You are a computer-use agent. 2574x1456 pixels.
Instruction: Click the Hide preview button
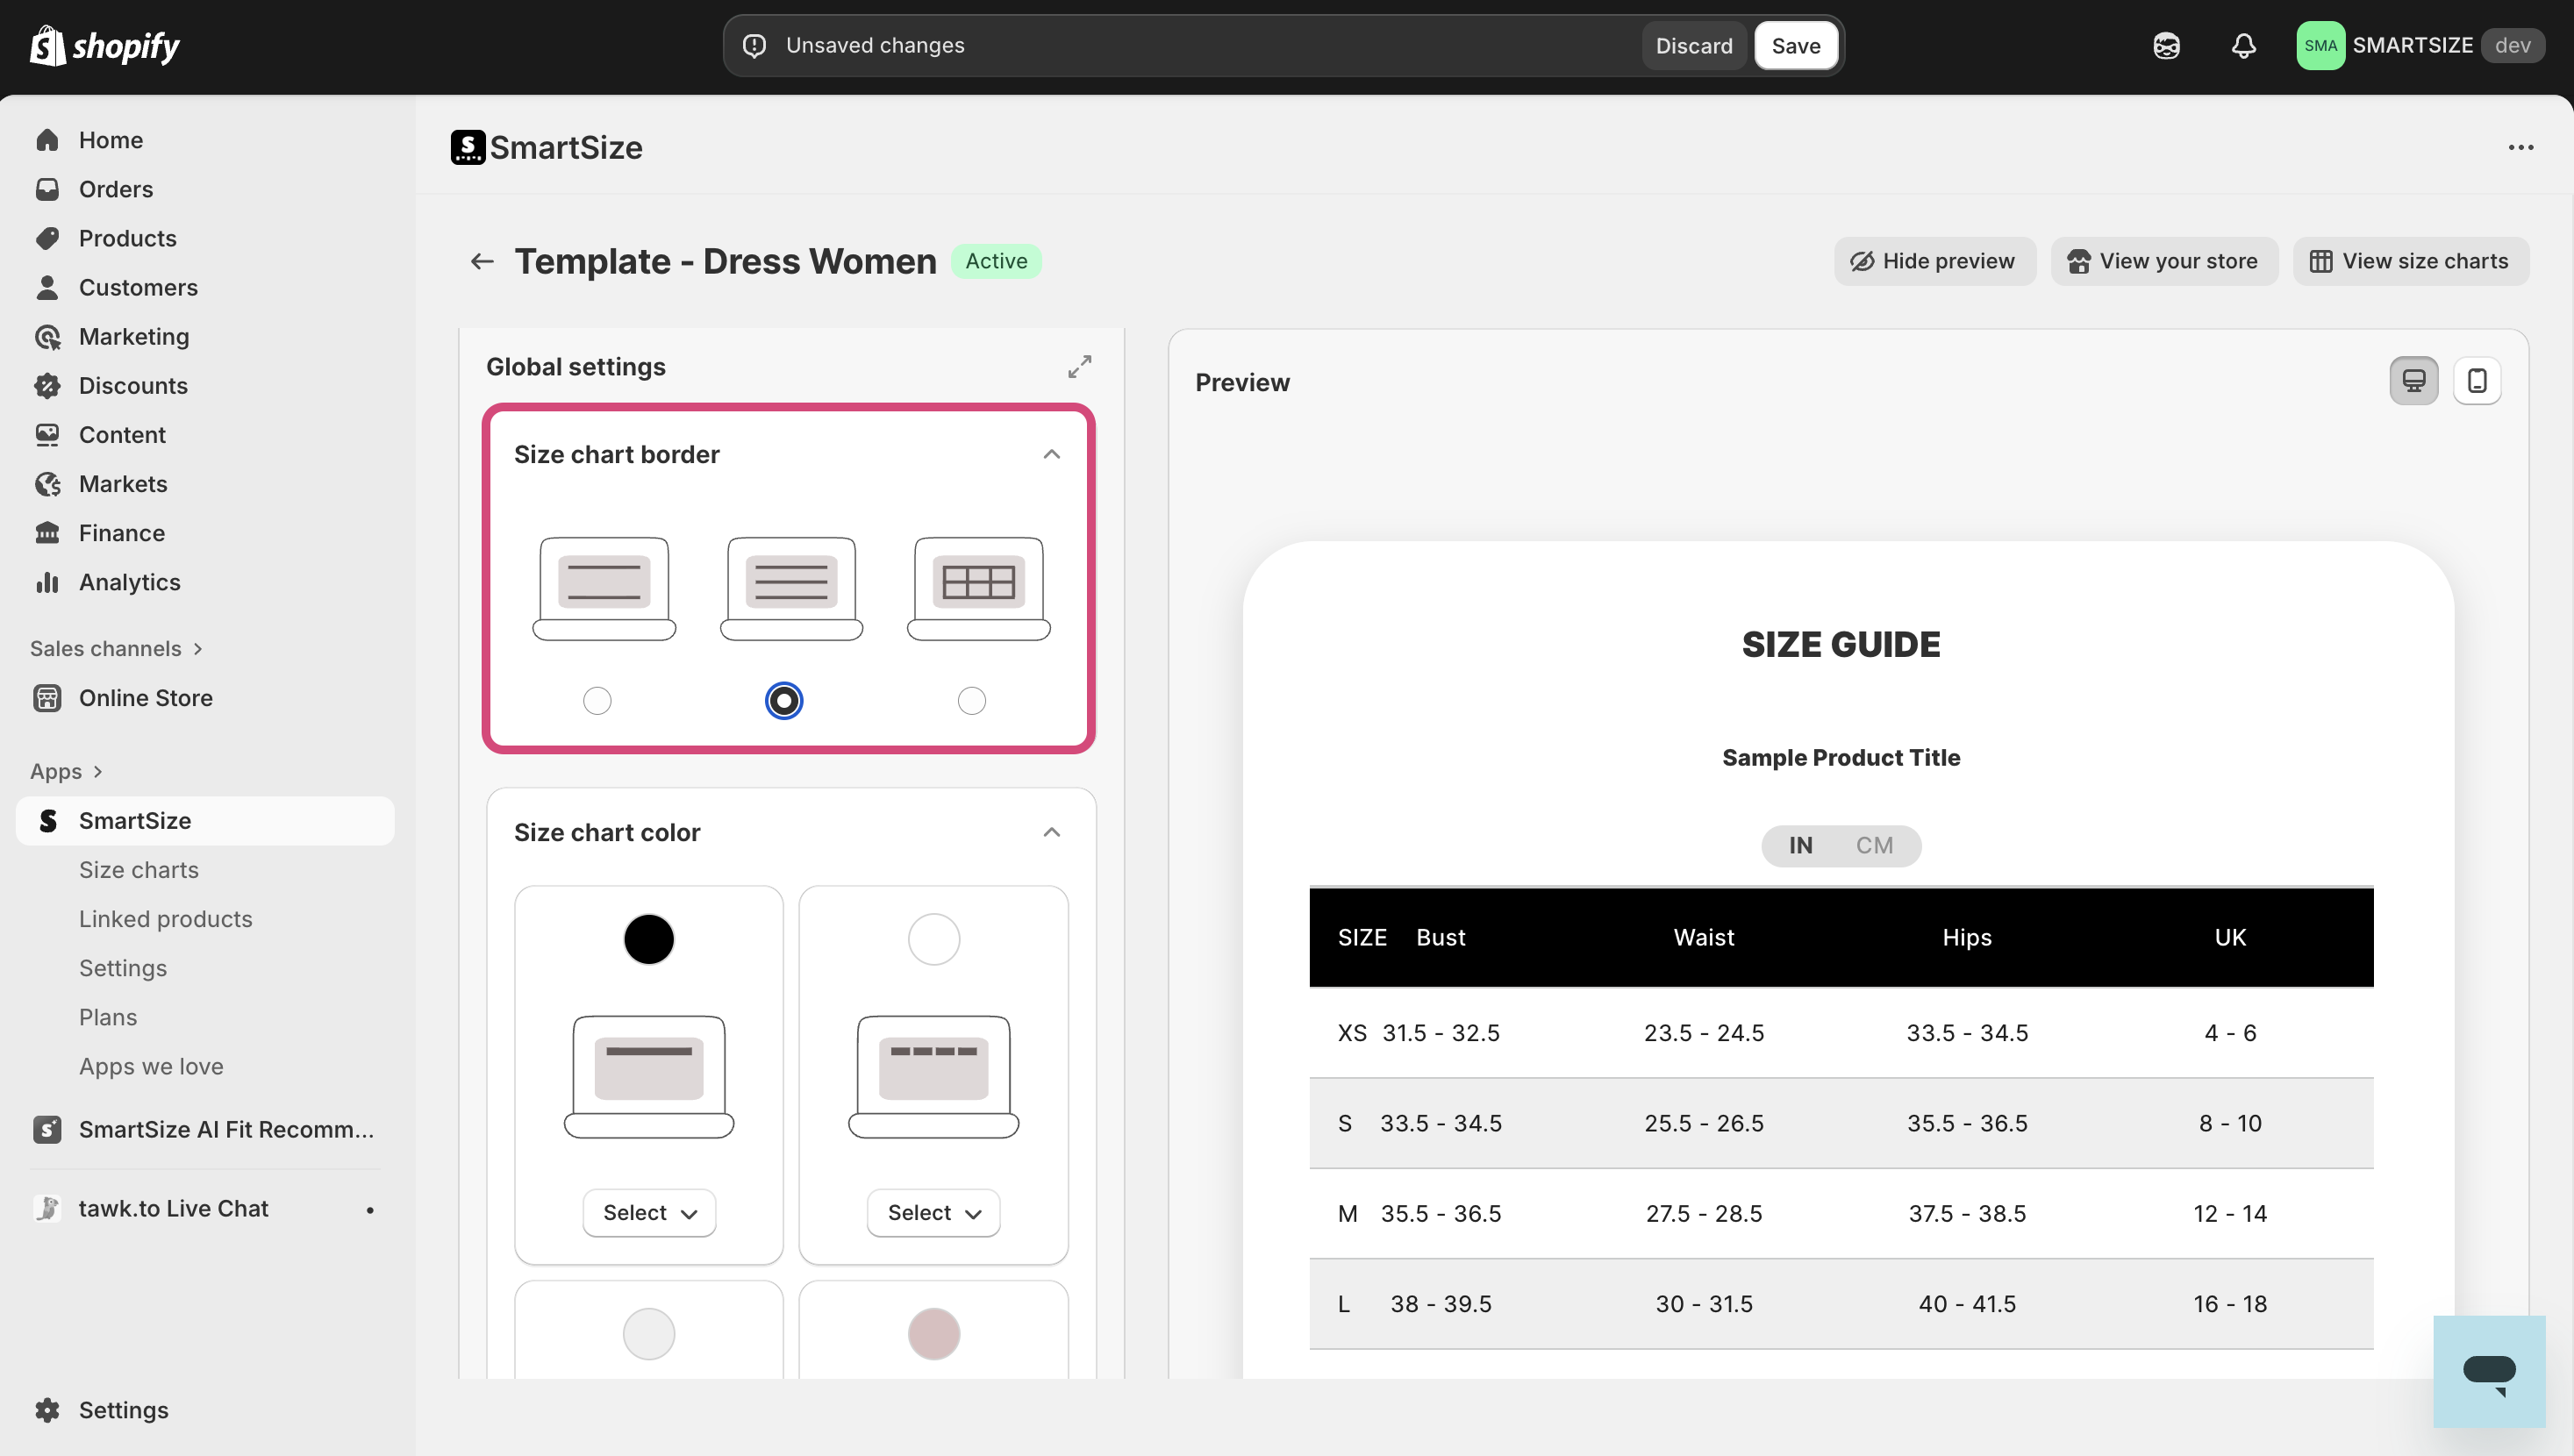click(1933, 262)
